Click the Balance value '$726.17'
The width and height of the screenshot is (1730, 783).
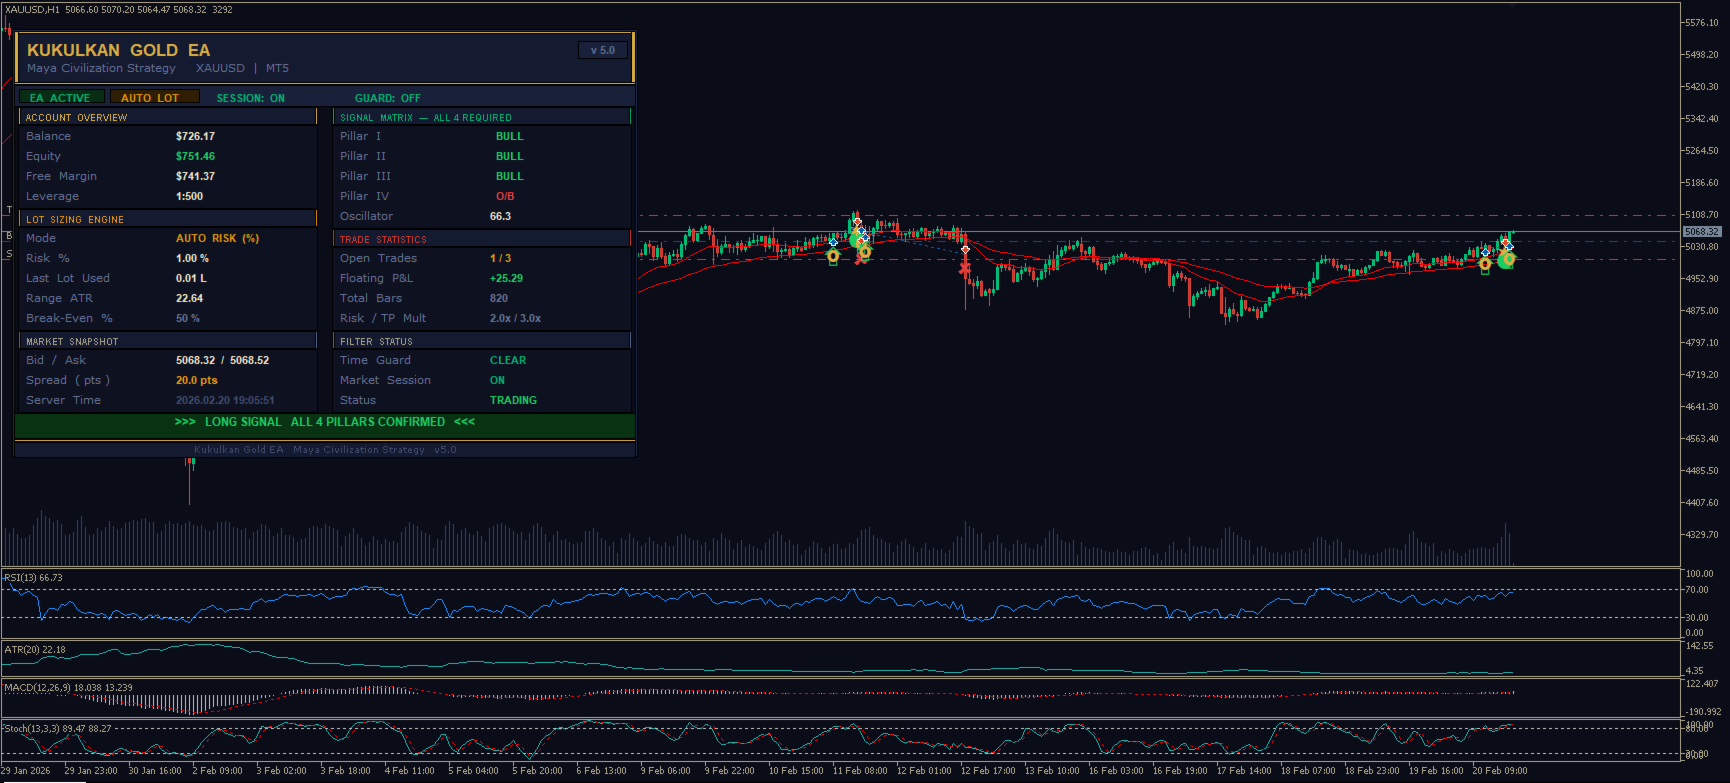(x=196, y=136)
